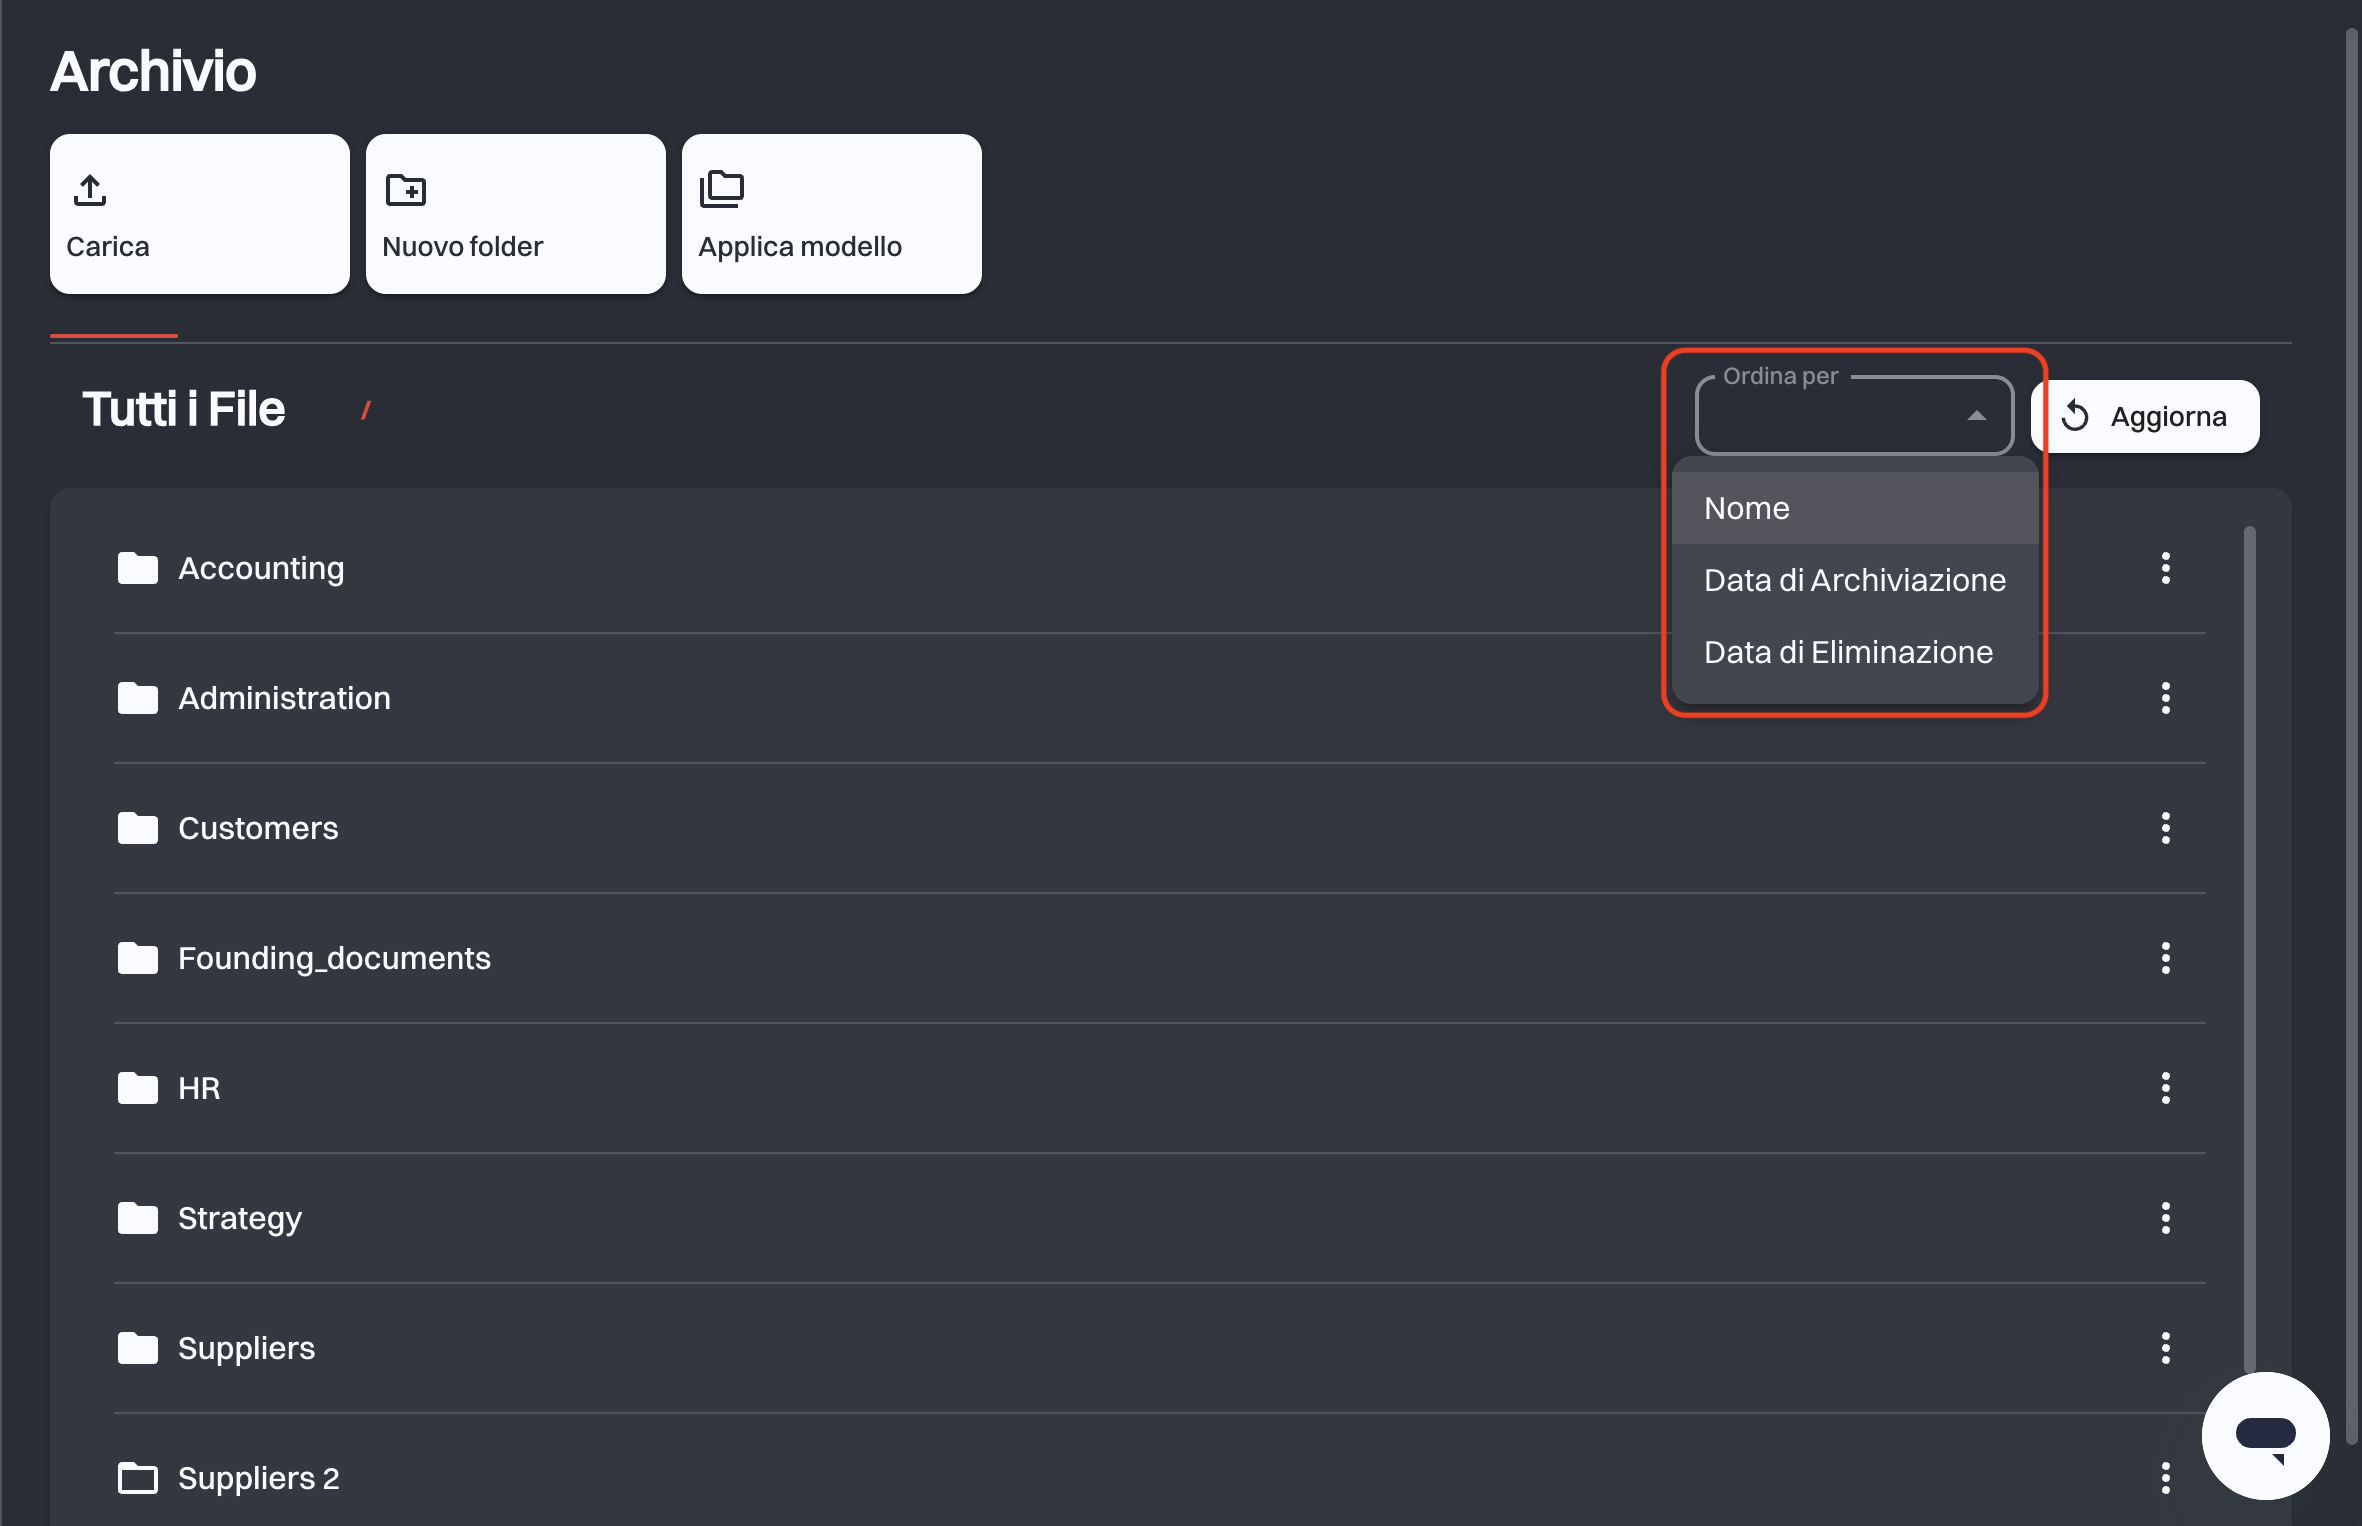The image size is (2362, 1526).
Task: Open more options for Strategy row
Action: (x=2166, y=1218)
